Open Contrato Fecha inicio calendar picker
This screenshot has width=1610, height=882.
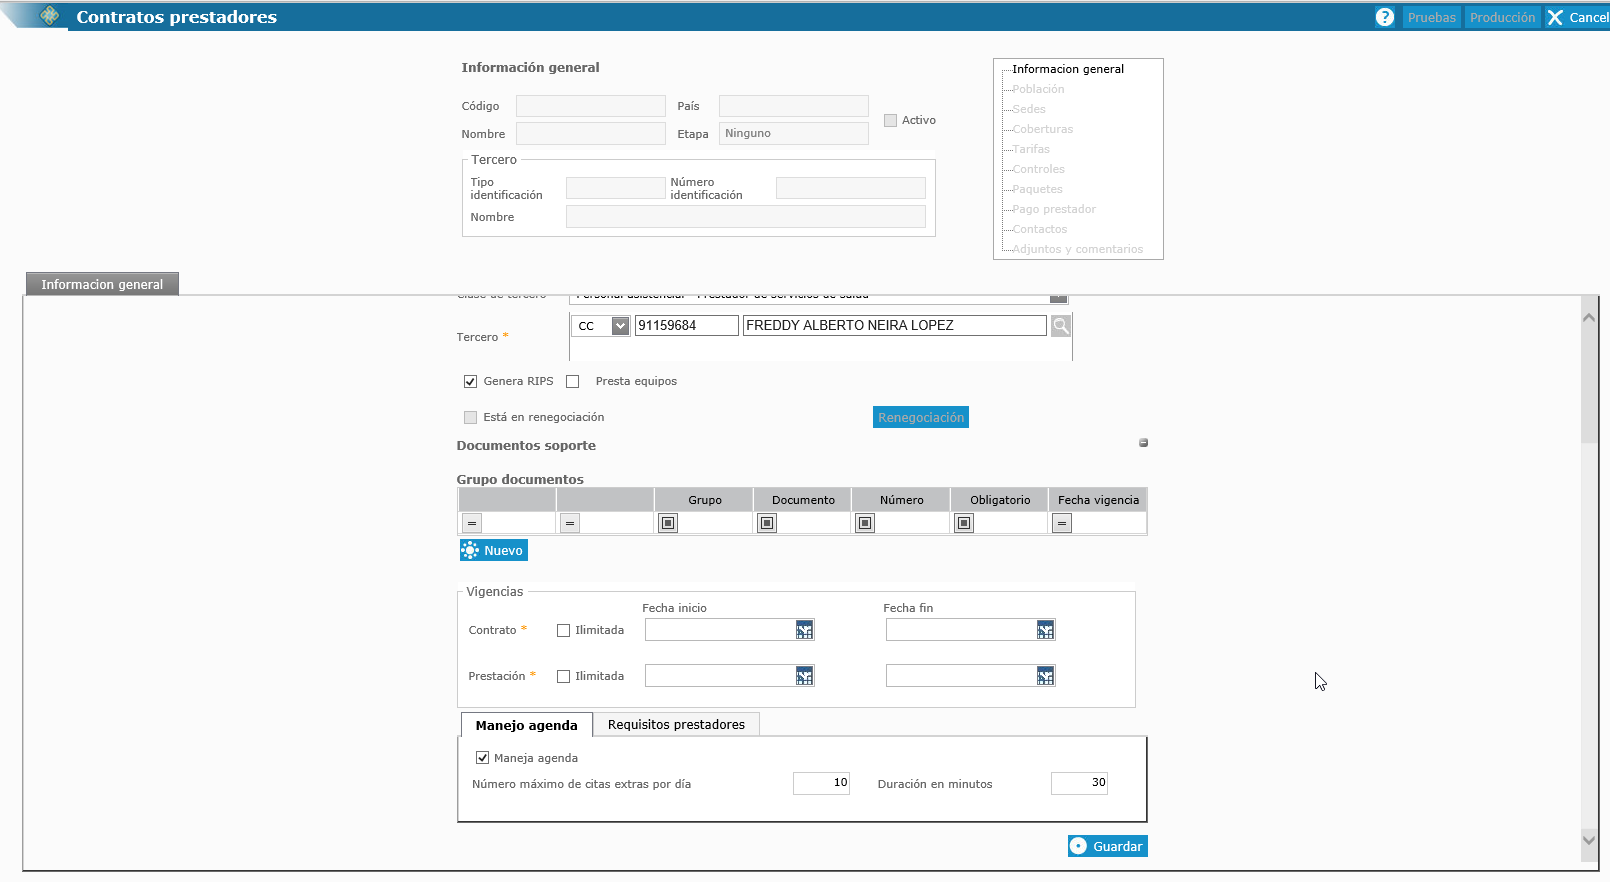coord(804,630)
